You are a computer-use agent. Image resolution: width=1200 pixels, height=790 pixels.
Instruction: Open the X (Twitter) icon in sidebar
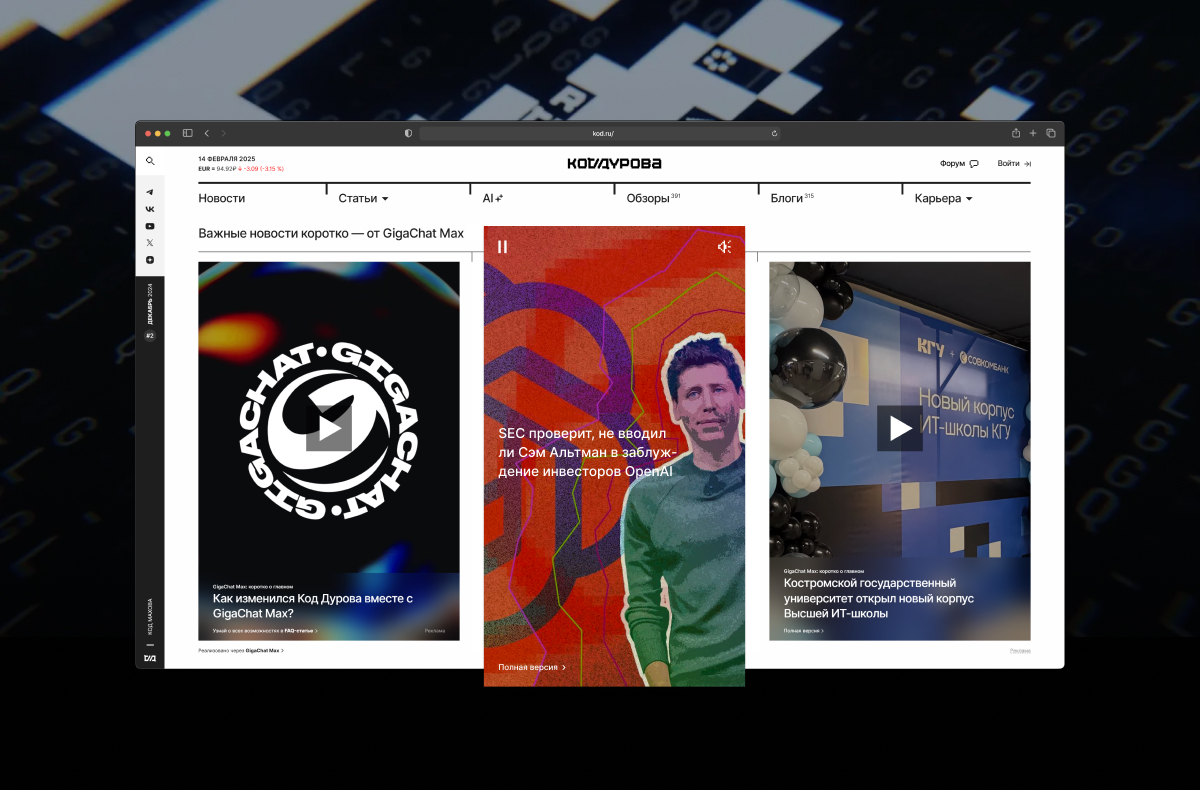coord(150,243)
